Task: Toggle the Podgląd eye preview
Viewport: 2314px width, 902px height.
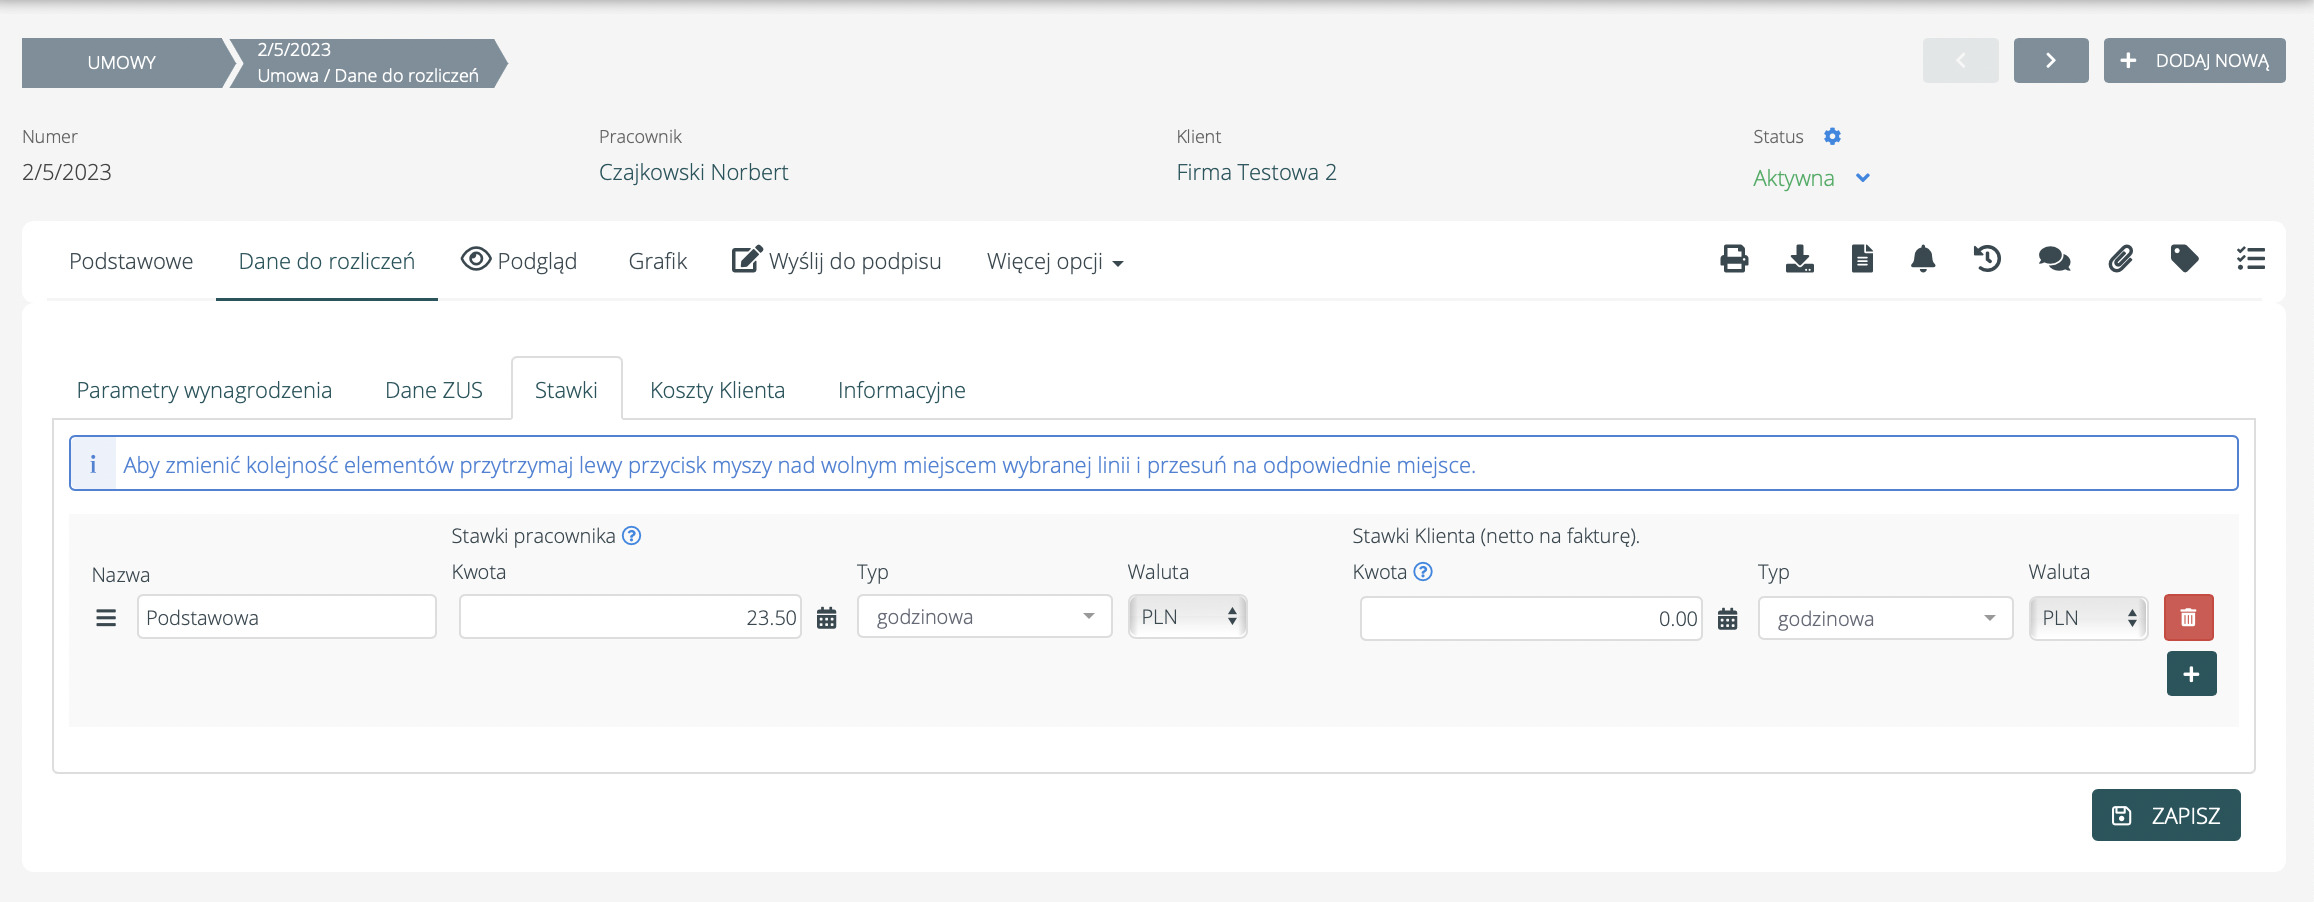Action: [x=519, y=261]
